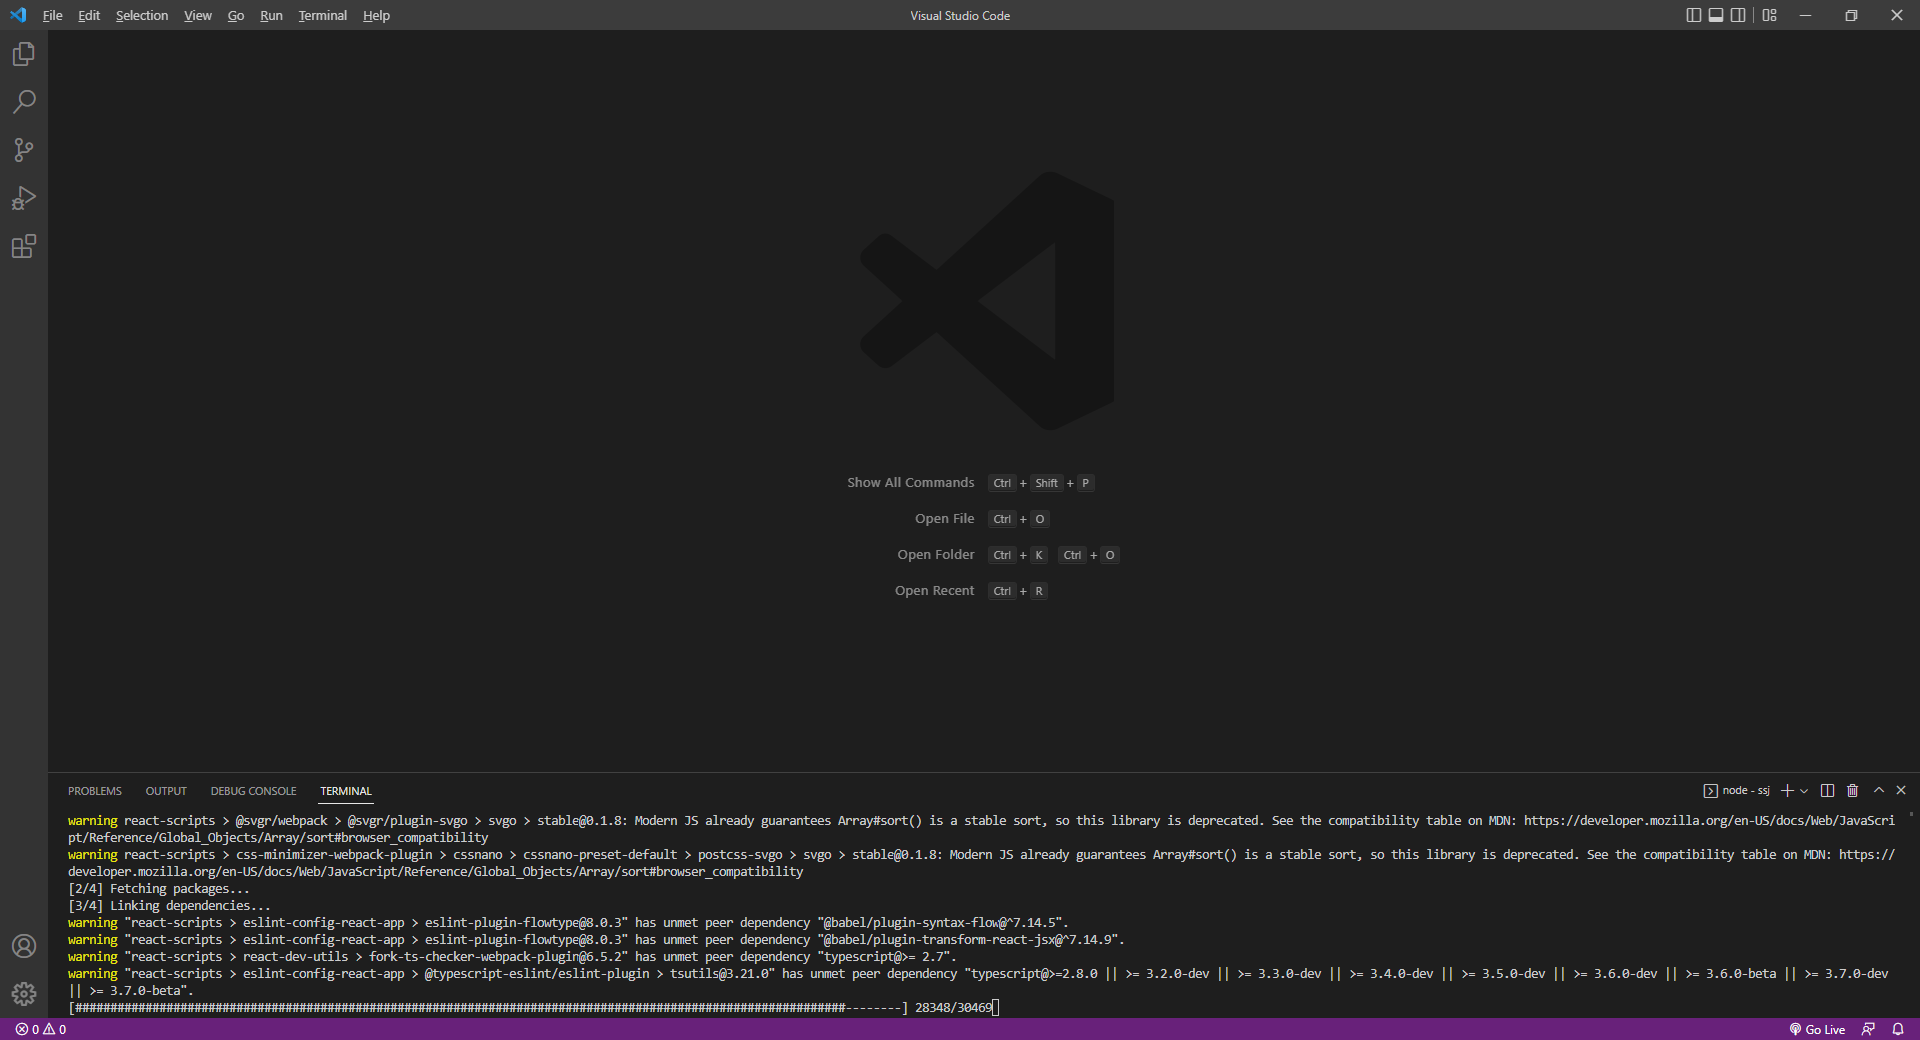
Task: Click errors and warnings count in status bar
Action: [41, 1029]
